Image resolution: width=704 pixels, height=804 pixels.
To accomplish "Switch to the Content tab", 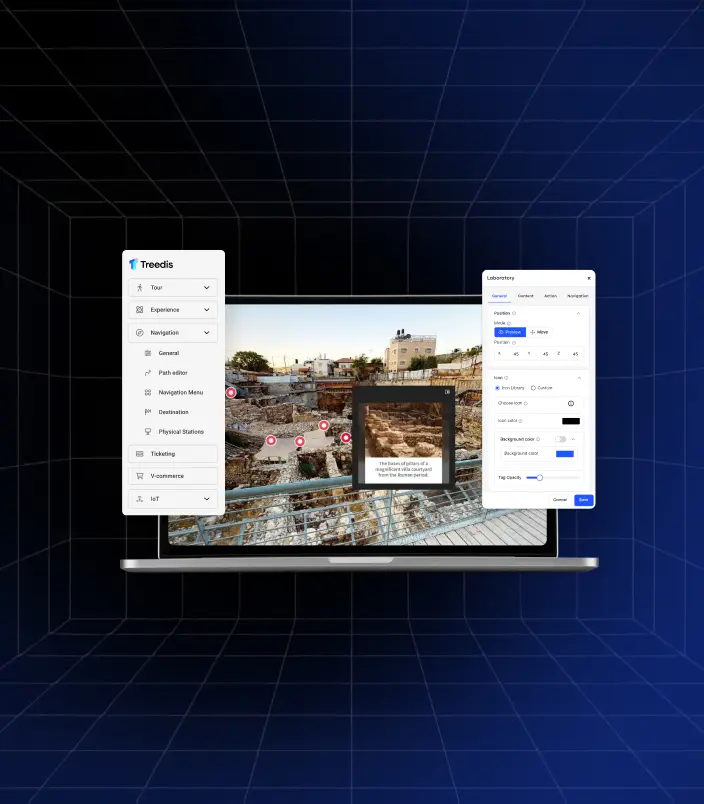I will [526, 296].
